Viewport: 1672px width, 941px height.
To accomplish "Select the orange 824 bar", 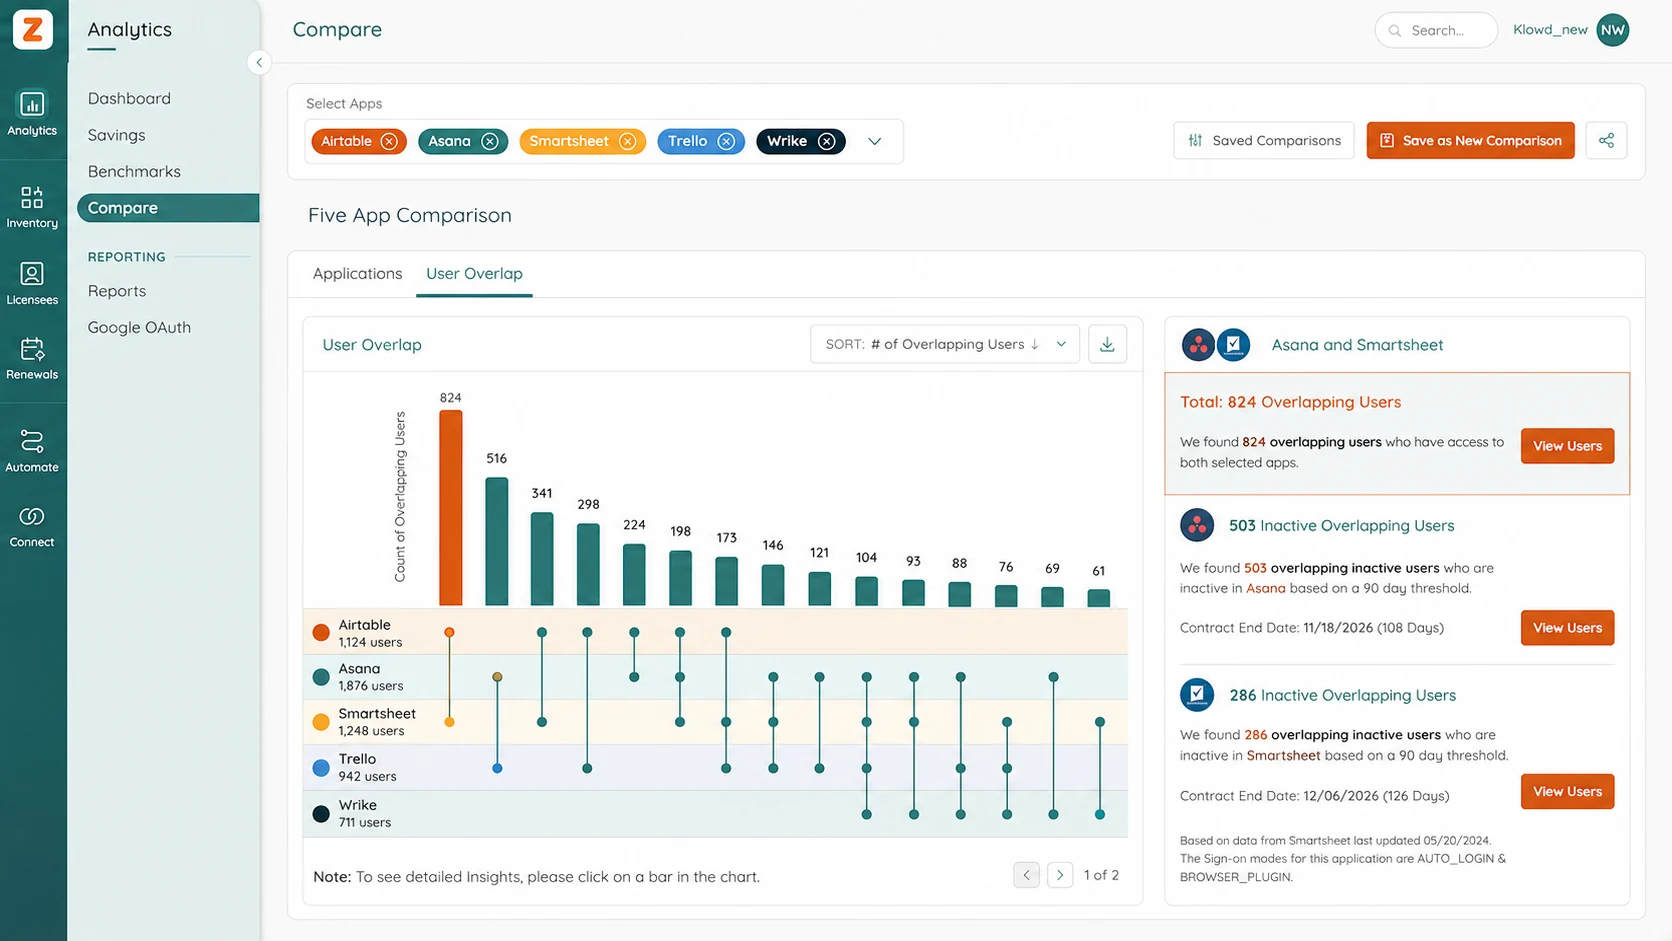I will 451,508.
